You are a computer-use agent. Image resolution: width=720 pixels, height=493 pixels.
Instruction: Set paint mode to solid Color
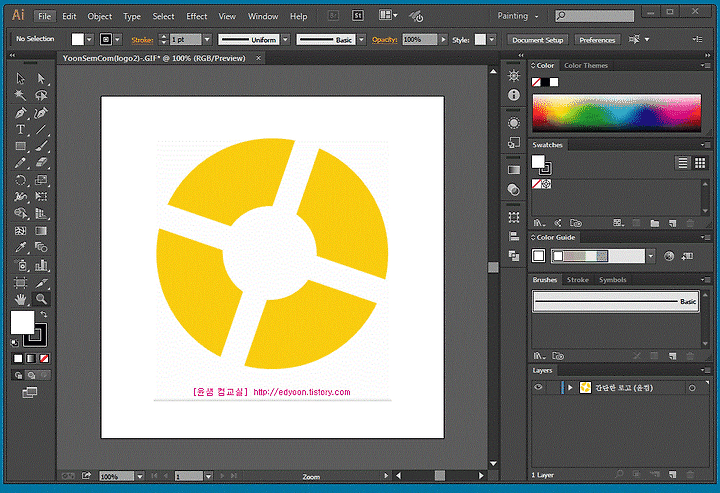(x=18, y=359)
